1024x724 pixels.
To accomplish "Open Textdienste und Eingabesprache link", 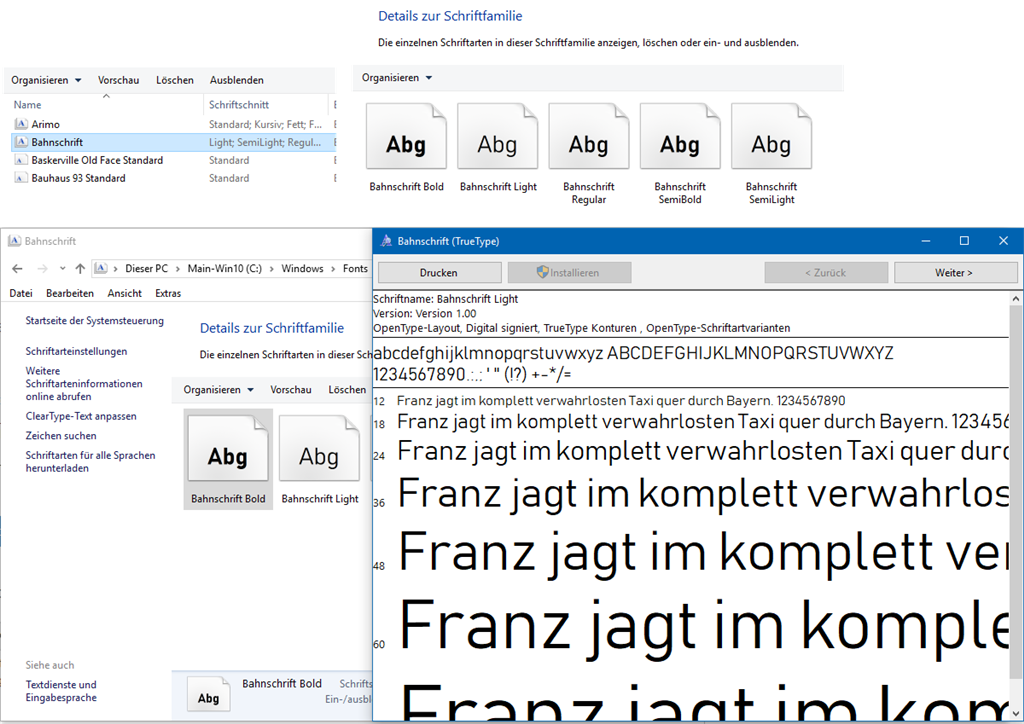I will pos(61,691).
